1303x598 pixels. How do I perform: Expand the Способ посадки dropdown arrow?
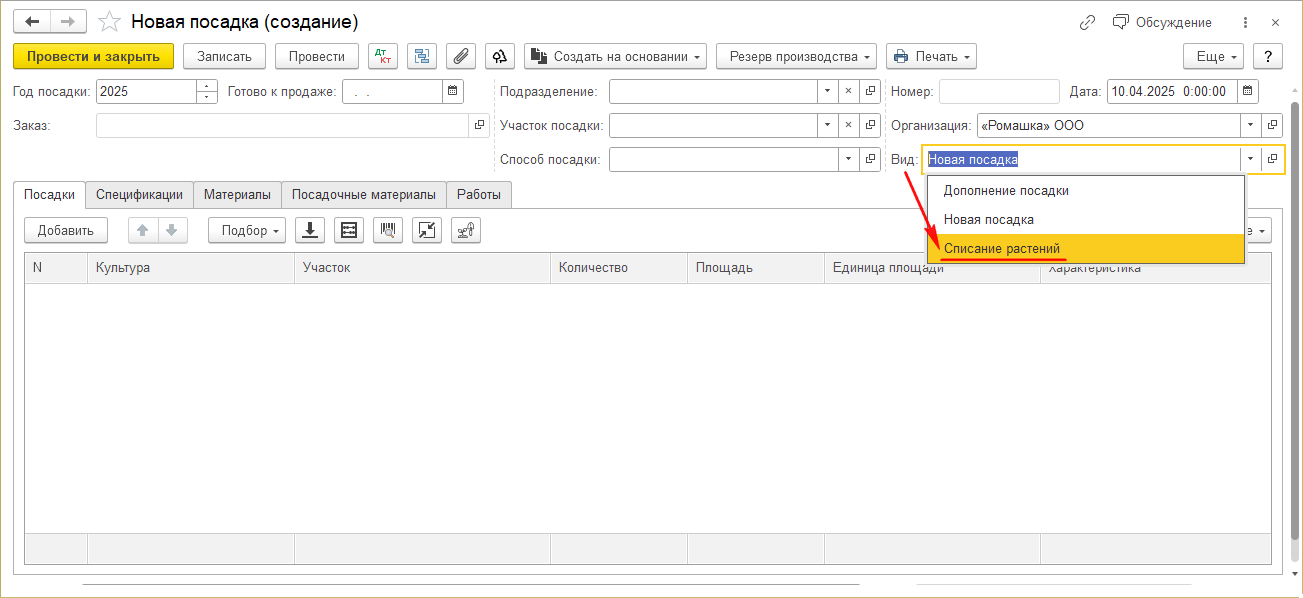pyautogui.click(x=849, y=159)
